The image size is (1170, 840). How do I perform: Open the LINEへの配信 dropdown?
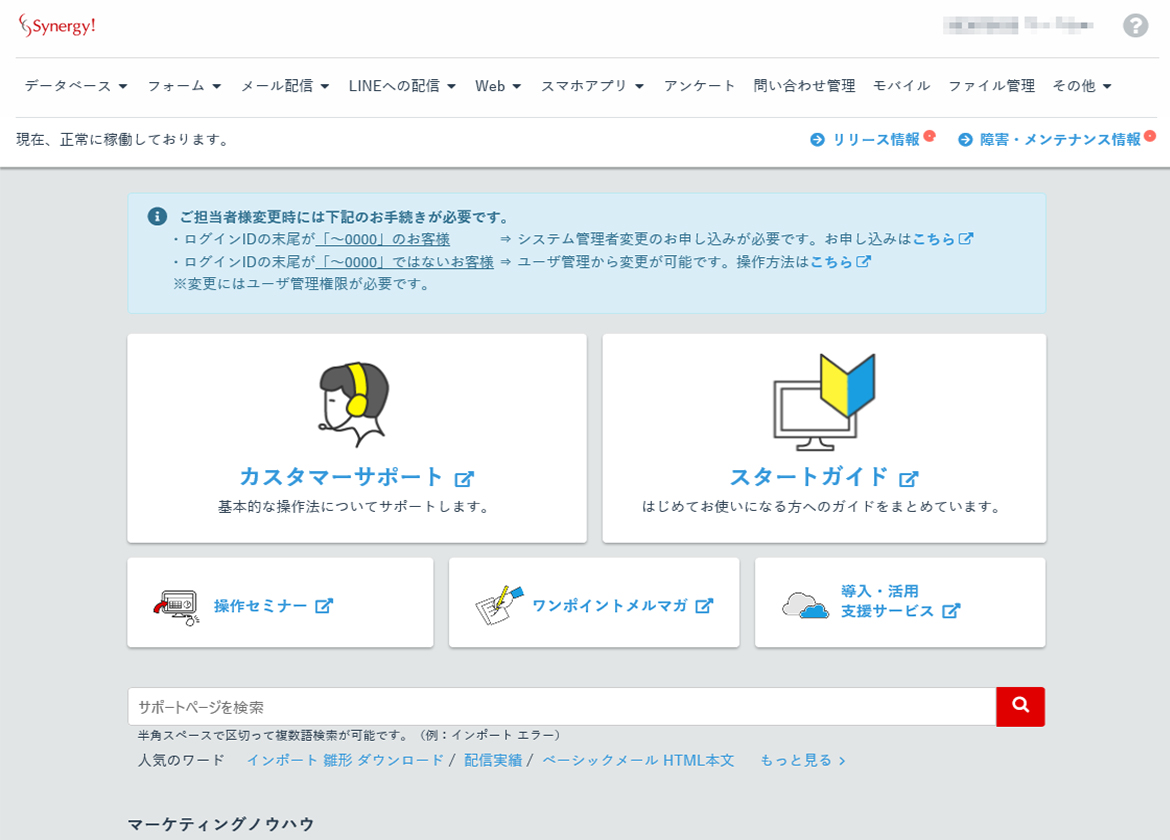click(x=402, y=86)
